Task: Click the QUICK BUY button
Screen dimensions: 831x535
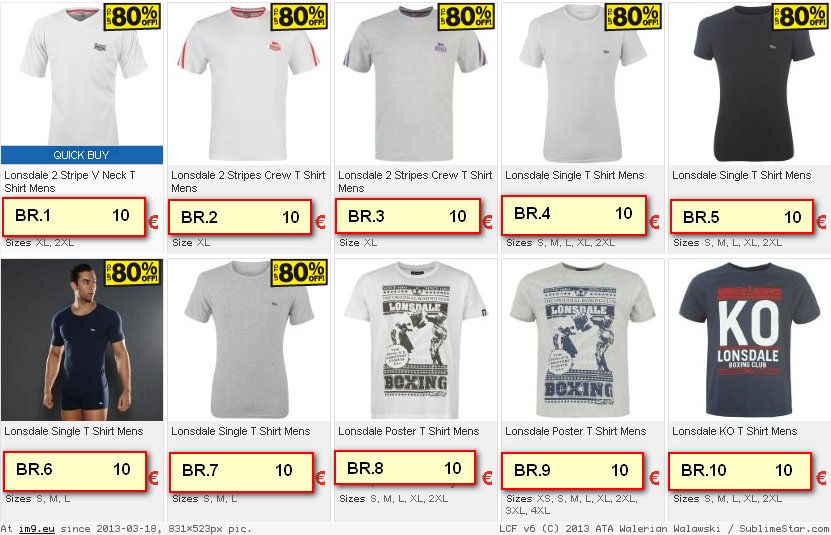Action: pyautogui.click(x=82, y=155)
